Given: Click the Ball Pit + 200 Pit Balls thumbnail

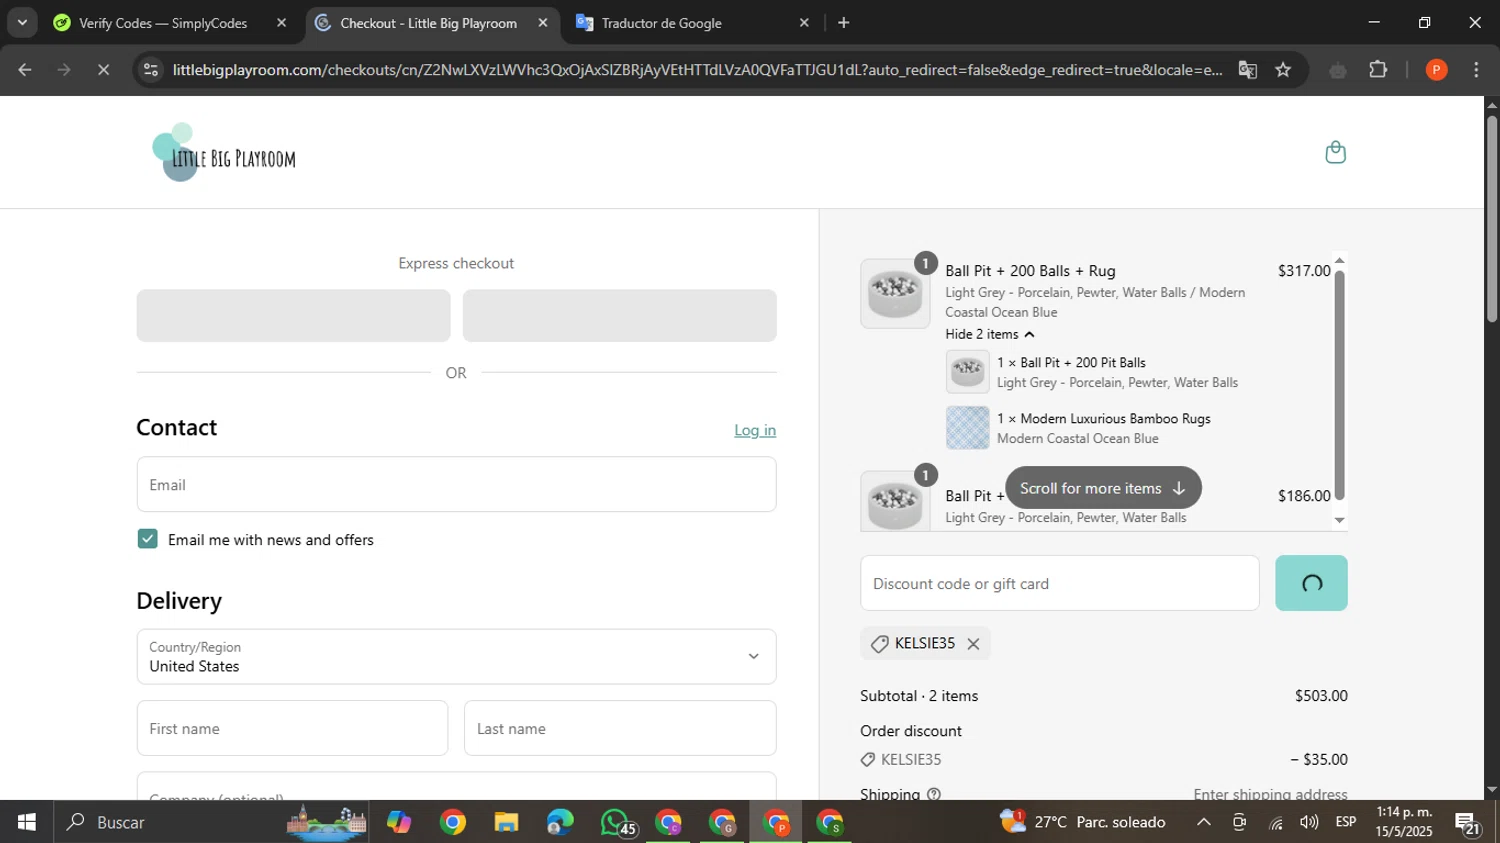Looking at the screenshot, I should coord(967,372).
